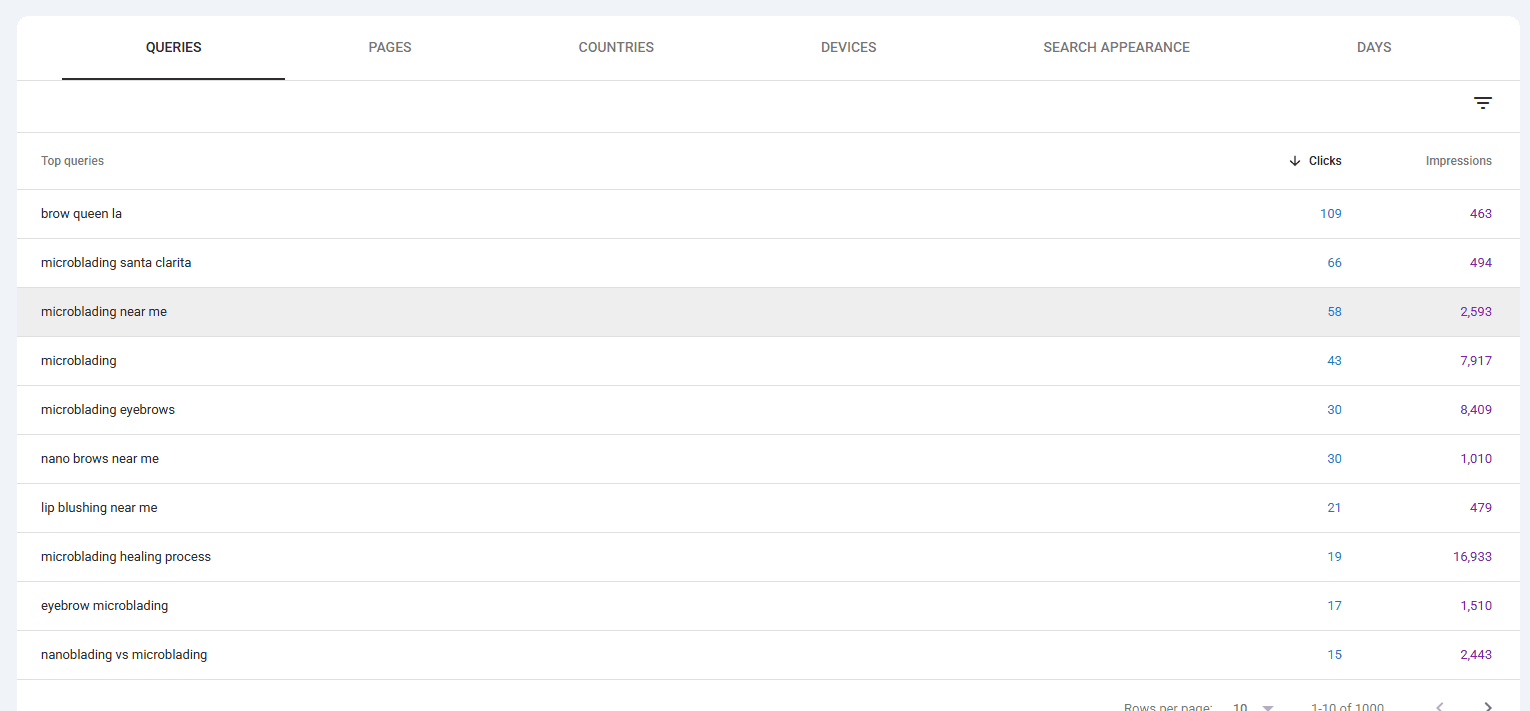Select the query "microblading santa clarita"
Screen dimensions: 1530x711
(116, 263)
